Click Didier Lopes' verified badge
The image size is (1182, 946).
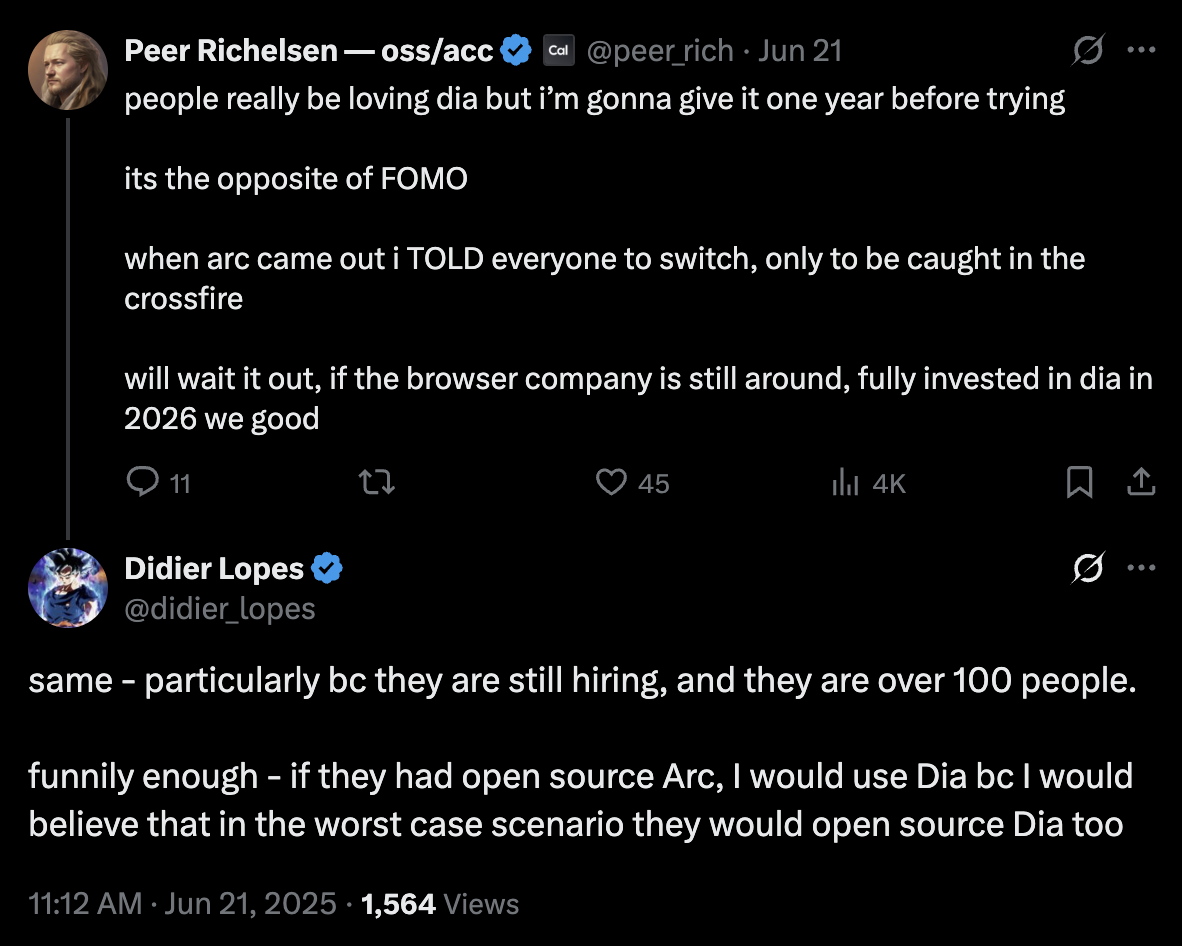click(327, 568)
